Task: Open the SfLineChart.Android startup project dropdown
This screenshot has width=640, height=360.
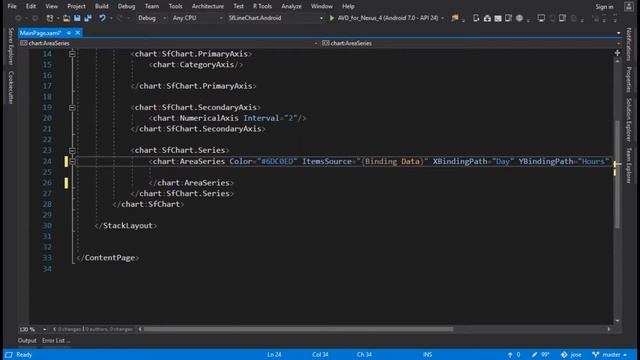Action: coord(276,18)
